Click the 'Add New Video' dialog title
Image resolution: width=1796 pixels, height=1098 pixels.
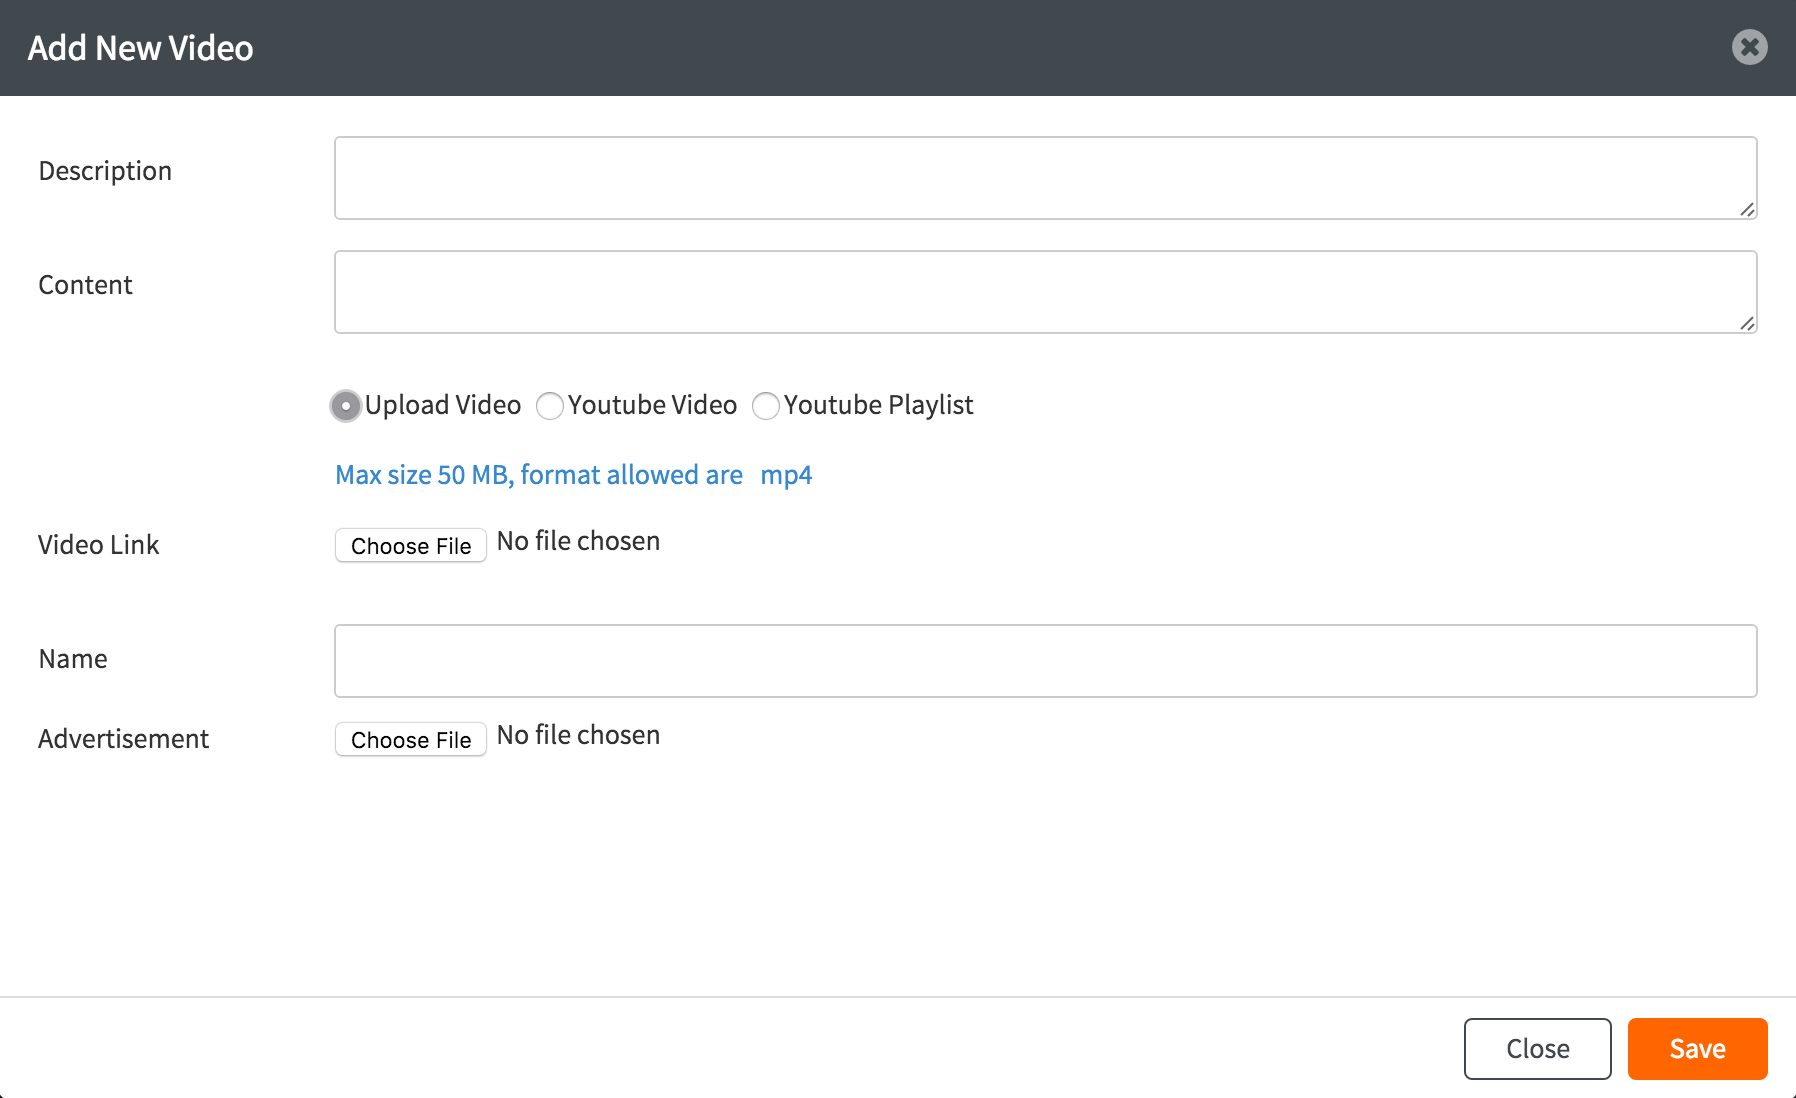point(140,48)
